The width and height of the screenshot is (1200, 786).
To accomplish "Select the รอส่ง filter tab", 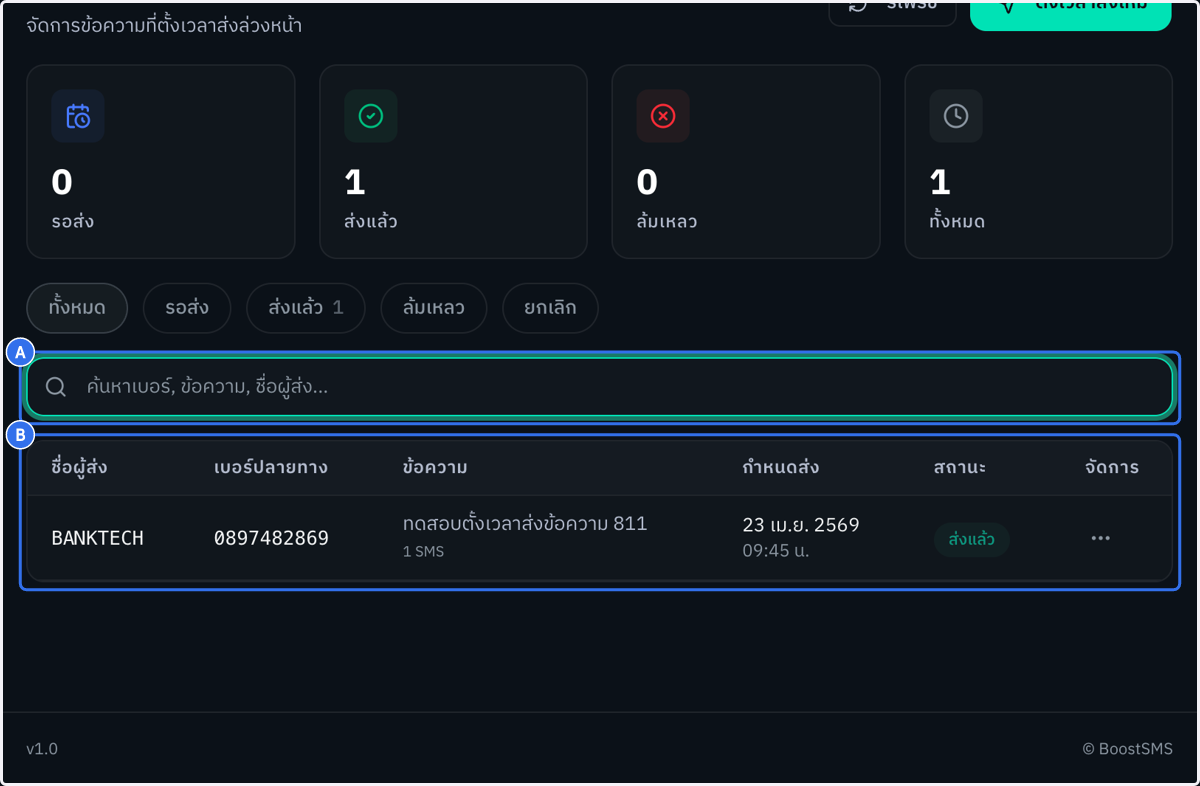I will [x=187, y=308].
